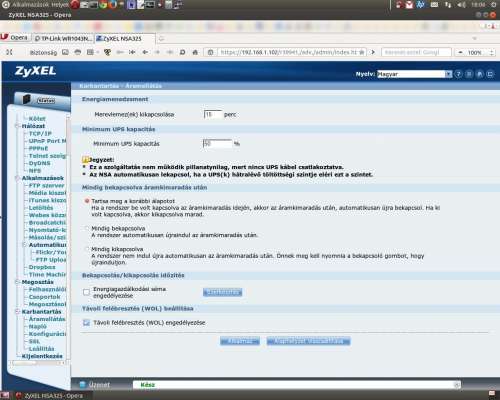Open the Bluetooth indicator in the system tray
Screen dimensions: 500x400
[x=421, y=5]
